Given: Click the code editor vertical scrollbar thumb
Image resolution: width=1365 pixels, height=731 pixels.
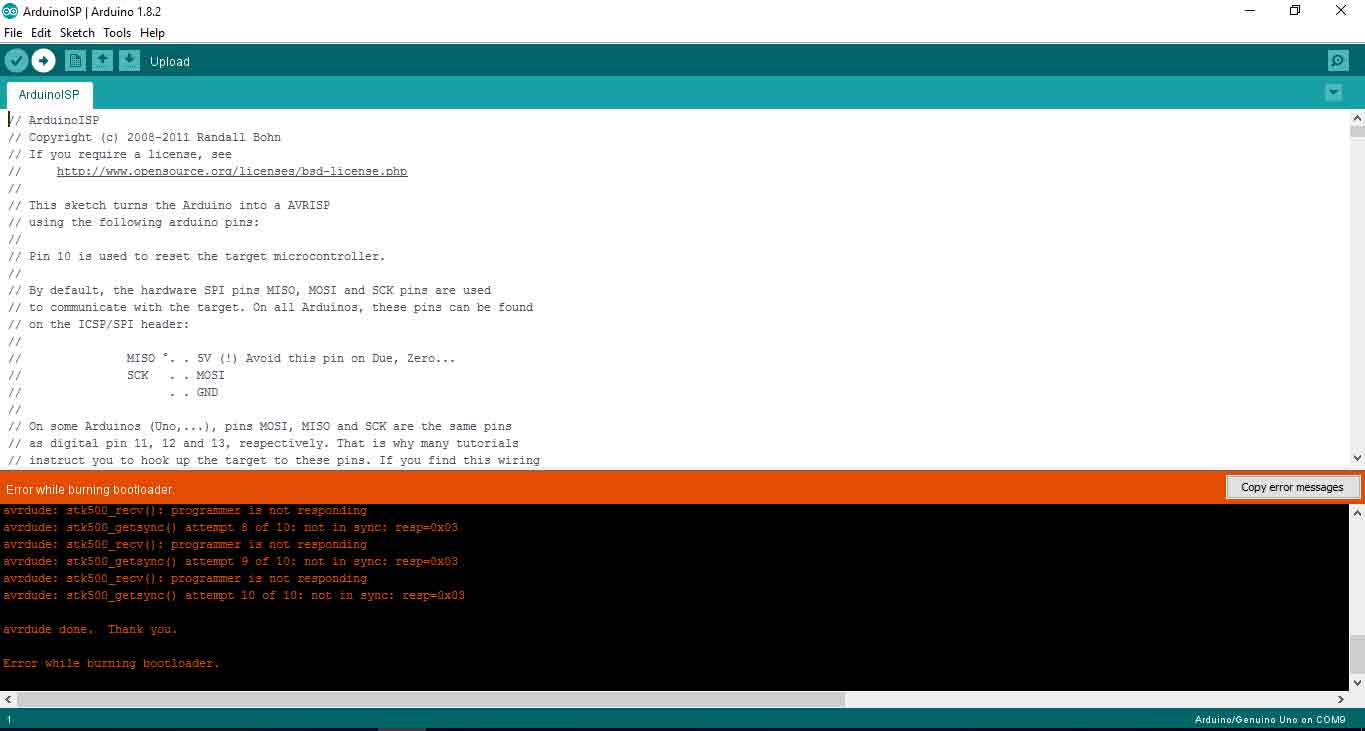Looking at the screenshot, I should (x=1357, y=131).
